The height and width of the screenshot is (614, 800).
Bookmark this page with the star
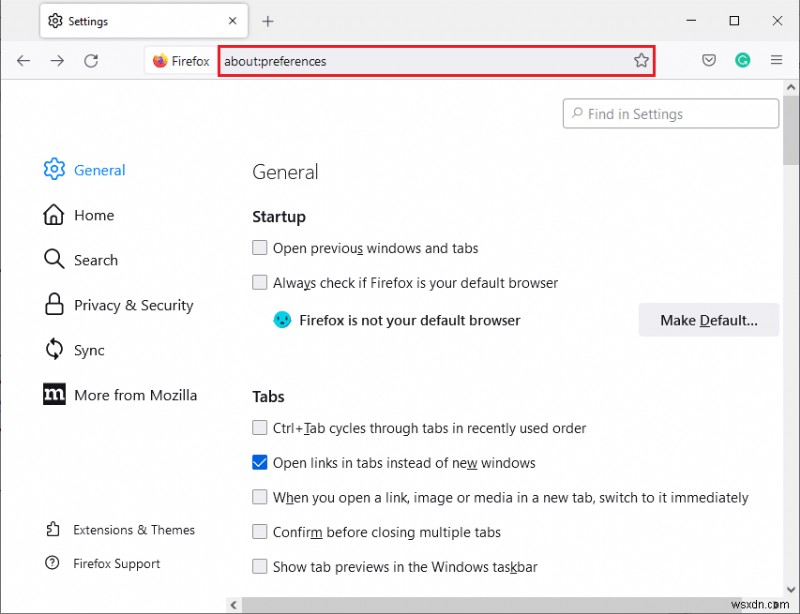641,60
